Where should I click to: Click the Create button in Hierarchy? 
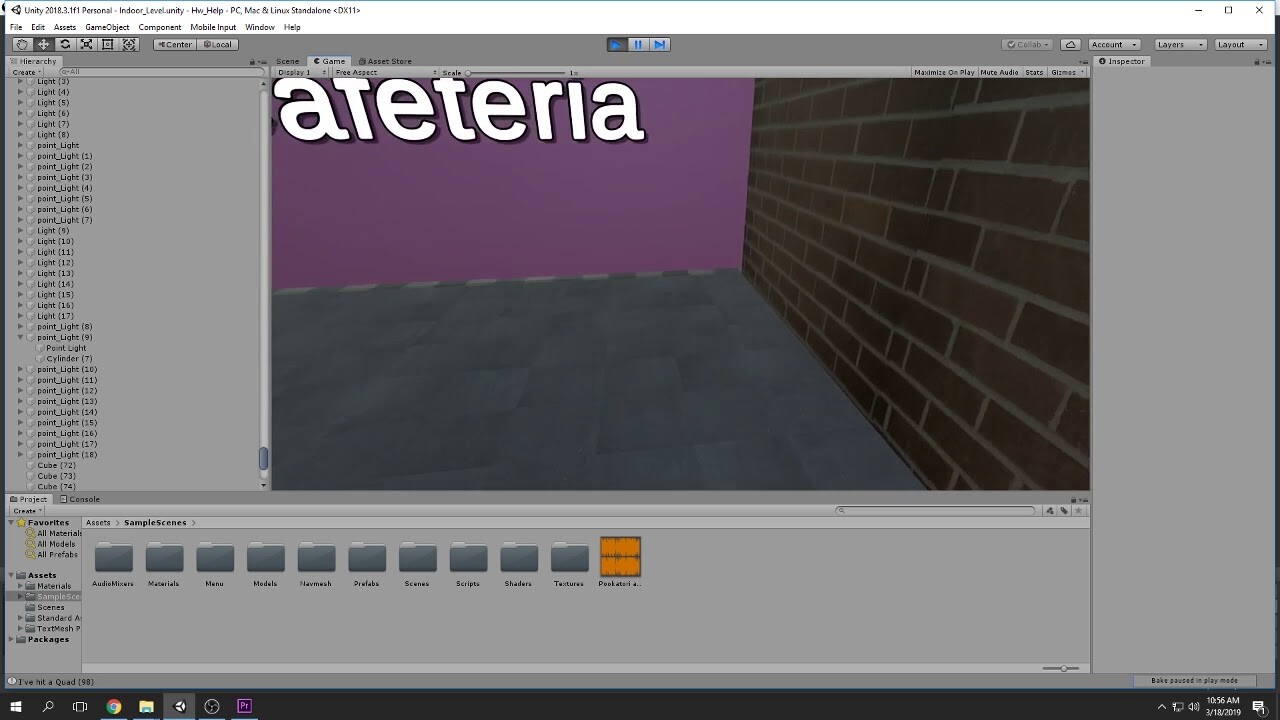[27, 72]
